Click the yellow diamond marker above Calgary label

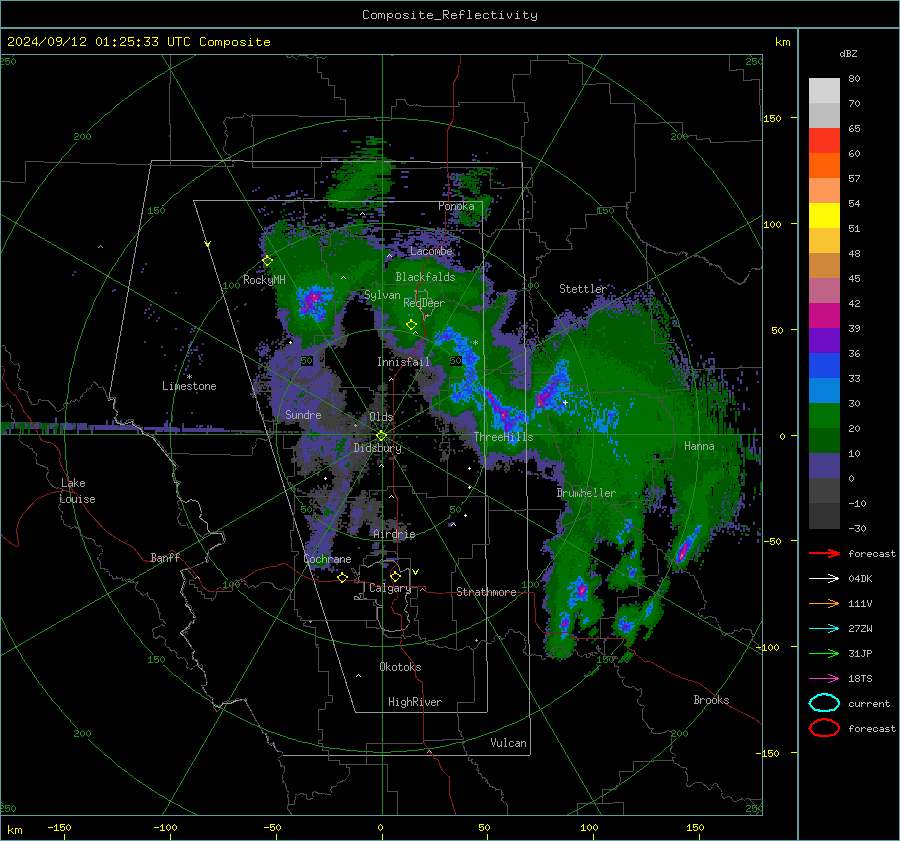click(395, 576)
